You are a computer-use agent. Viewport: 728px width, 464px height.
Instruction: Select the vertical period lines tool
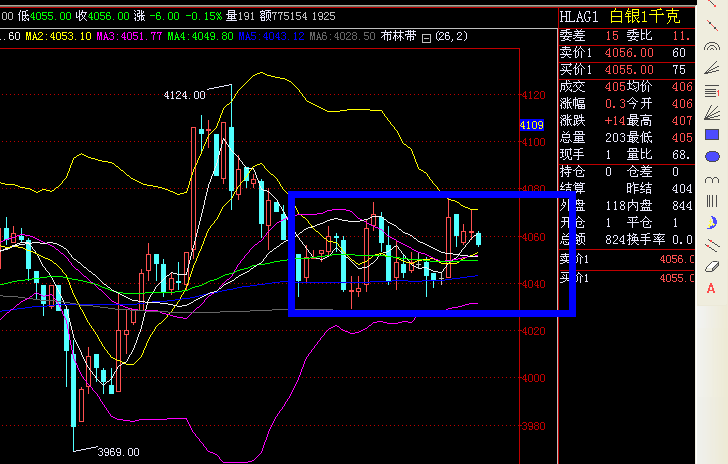coord(712,201)
